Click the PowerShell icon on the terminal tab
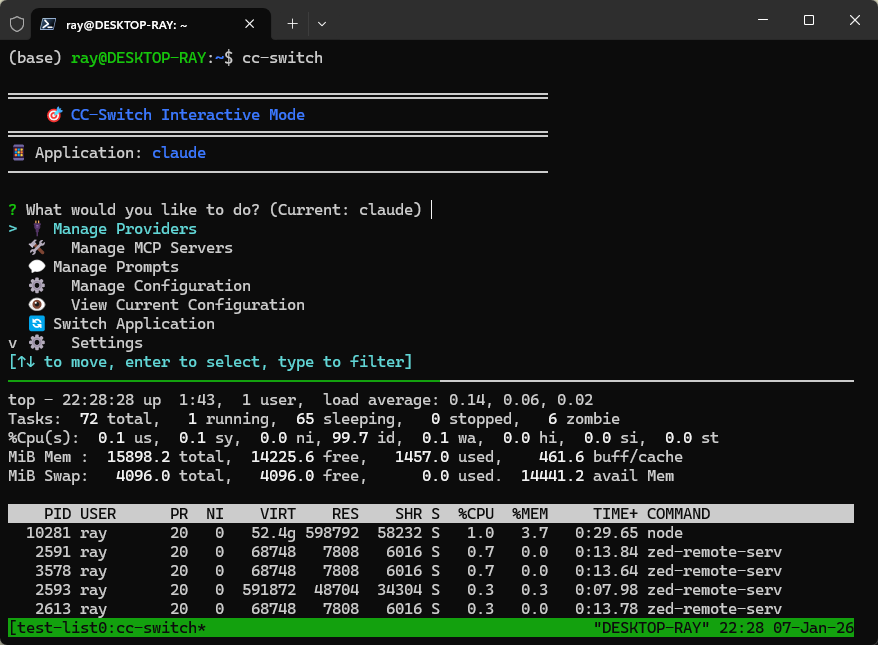 (x=48, y=22)
